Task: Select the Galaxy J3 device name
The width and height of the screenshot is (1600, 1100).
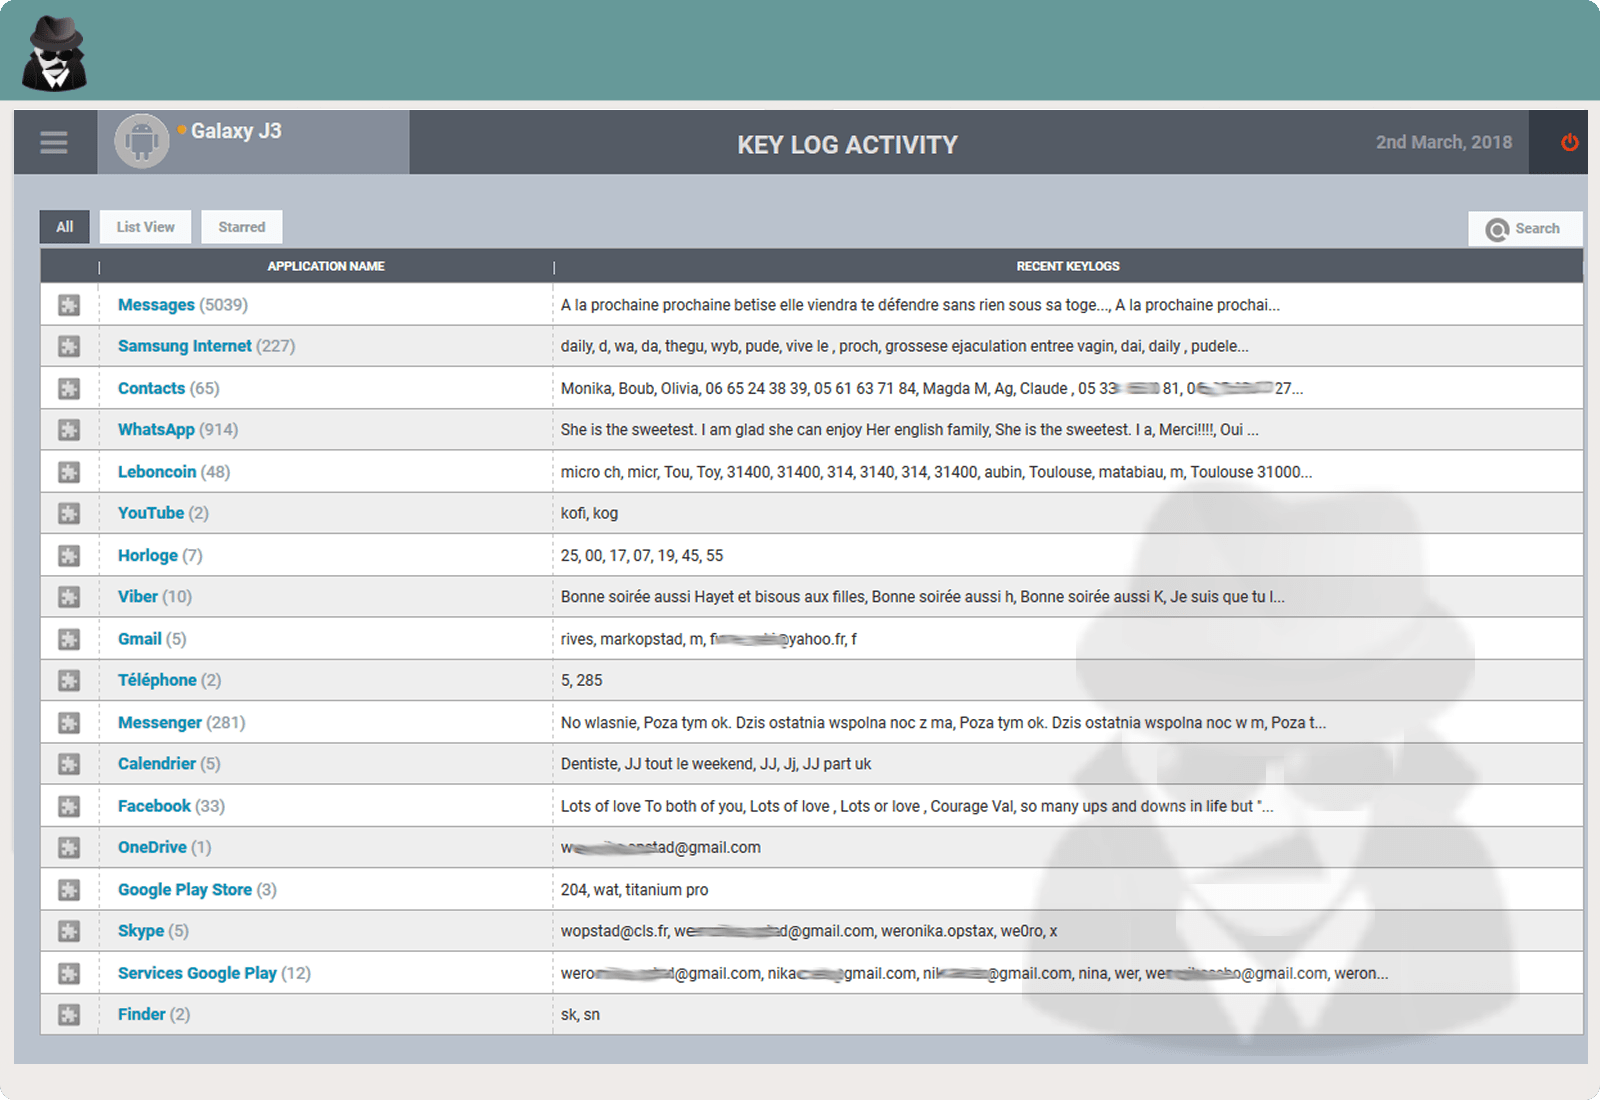Action: 236,131
